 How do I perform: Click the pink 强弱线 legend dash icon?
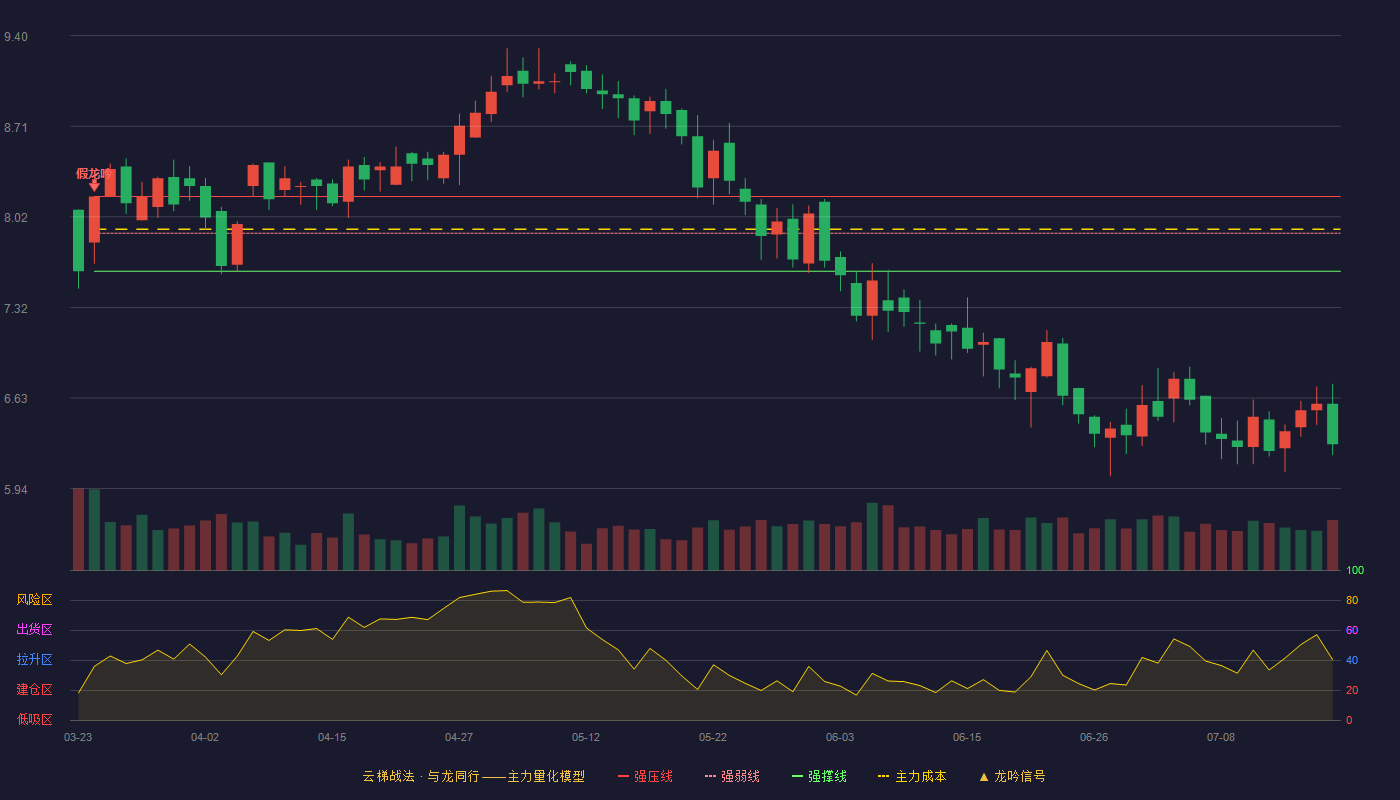coord(711,776)
